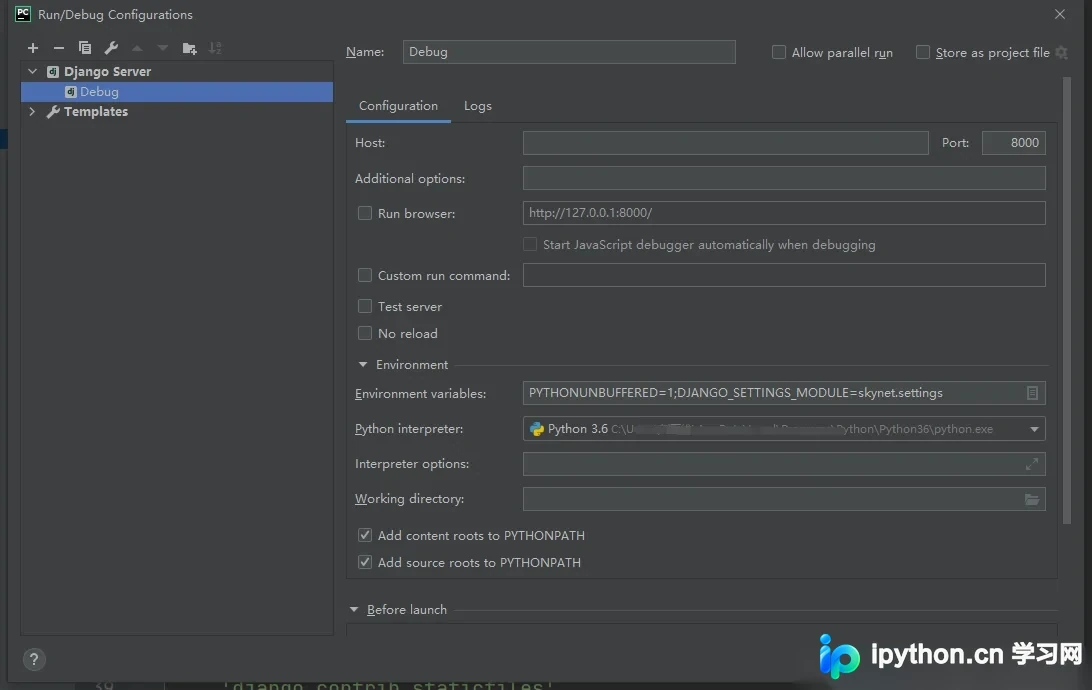Click the Name input field
Image resolution: width=1092 pixels, height=690 pixels.
click(x=569, y=52)
